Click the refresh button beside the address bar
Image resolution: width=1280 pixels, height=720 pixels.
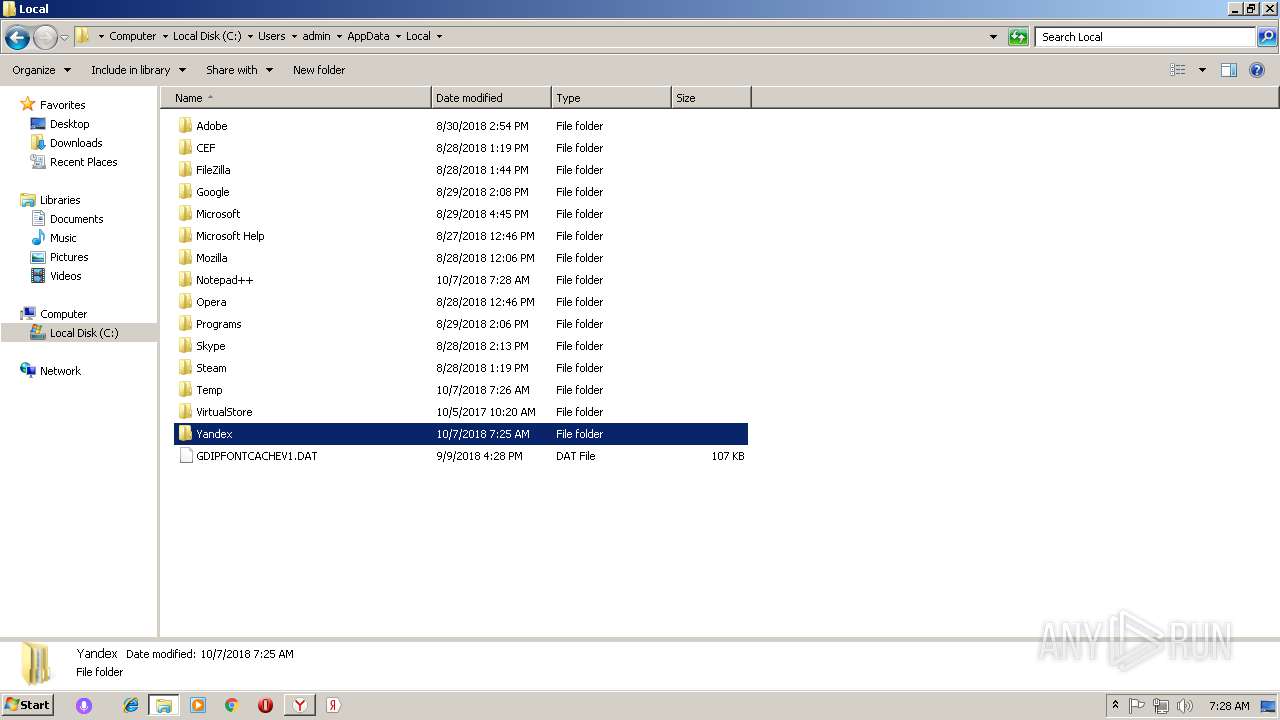click(x=1018, y=37)
